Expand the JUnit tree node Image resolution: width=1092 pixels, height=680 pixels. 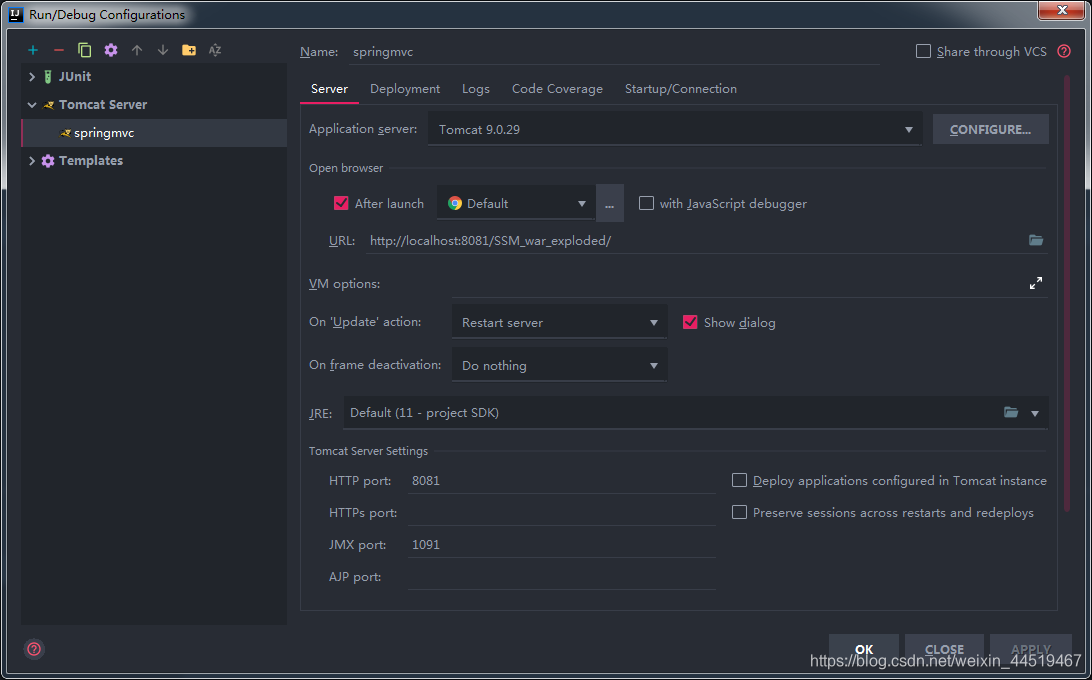31,77
